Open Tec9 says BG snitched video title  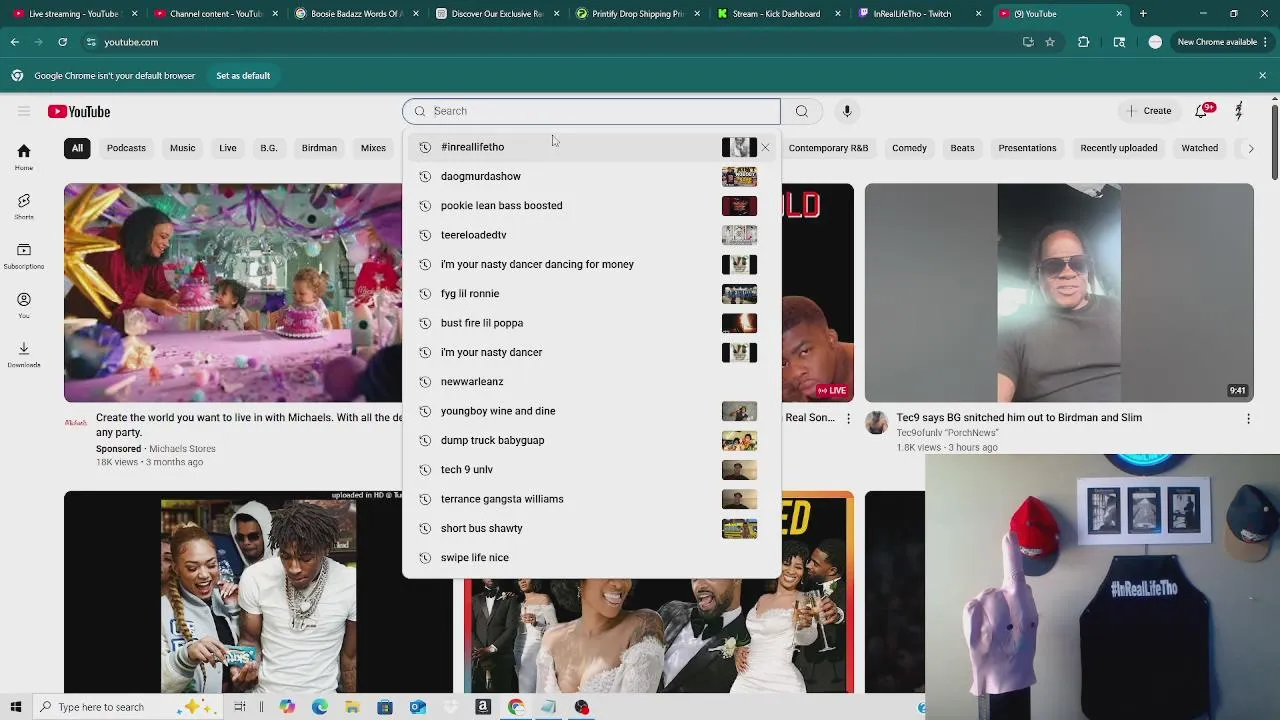[1019, 418]
